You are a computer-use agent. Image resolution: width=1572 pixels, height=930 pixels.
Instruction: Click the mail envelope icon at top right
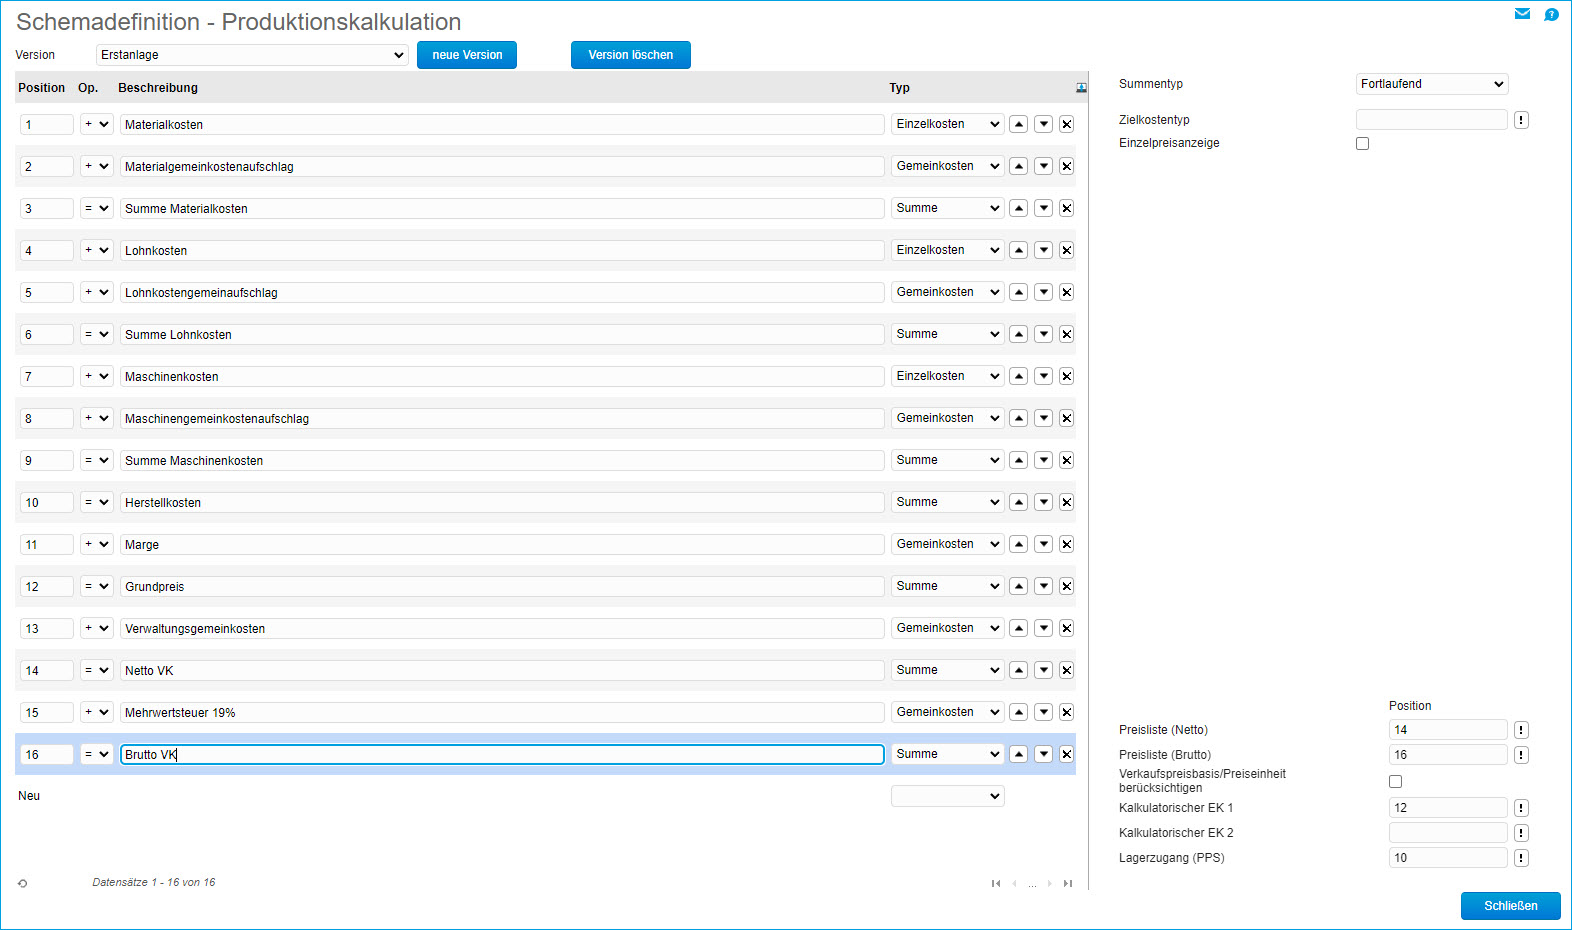[1522, 14]
